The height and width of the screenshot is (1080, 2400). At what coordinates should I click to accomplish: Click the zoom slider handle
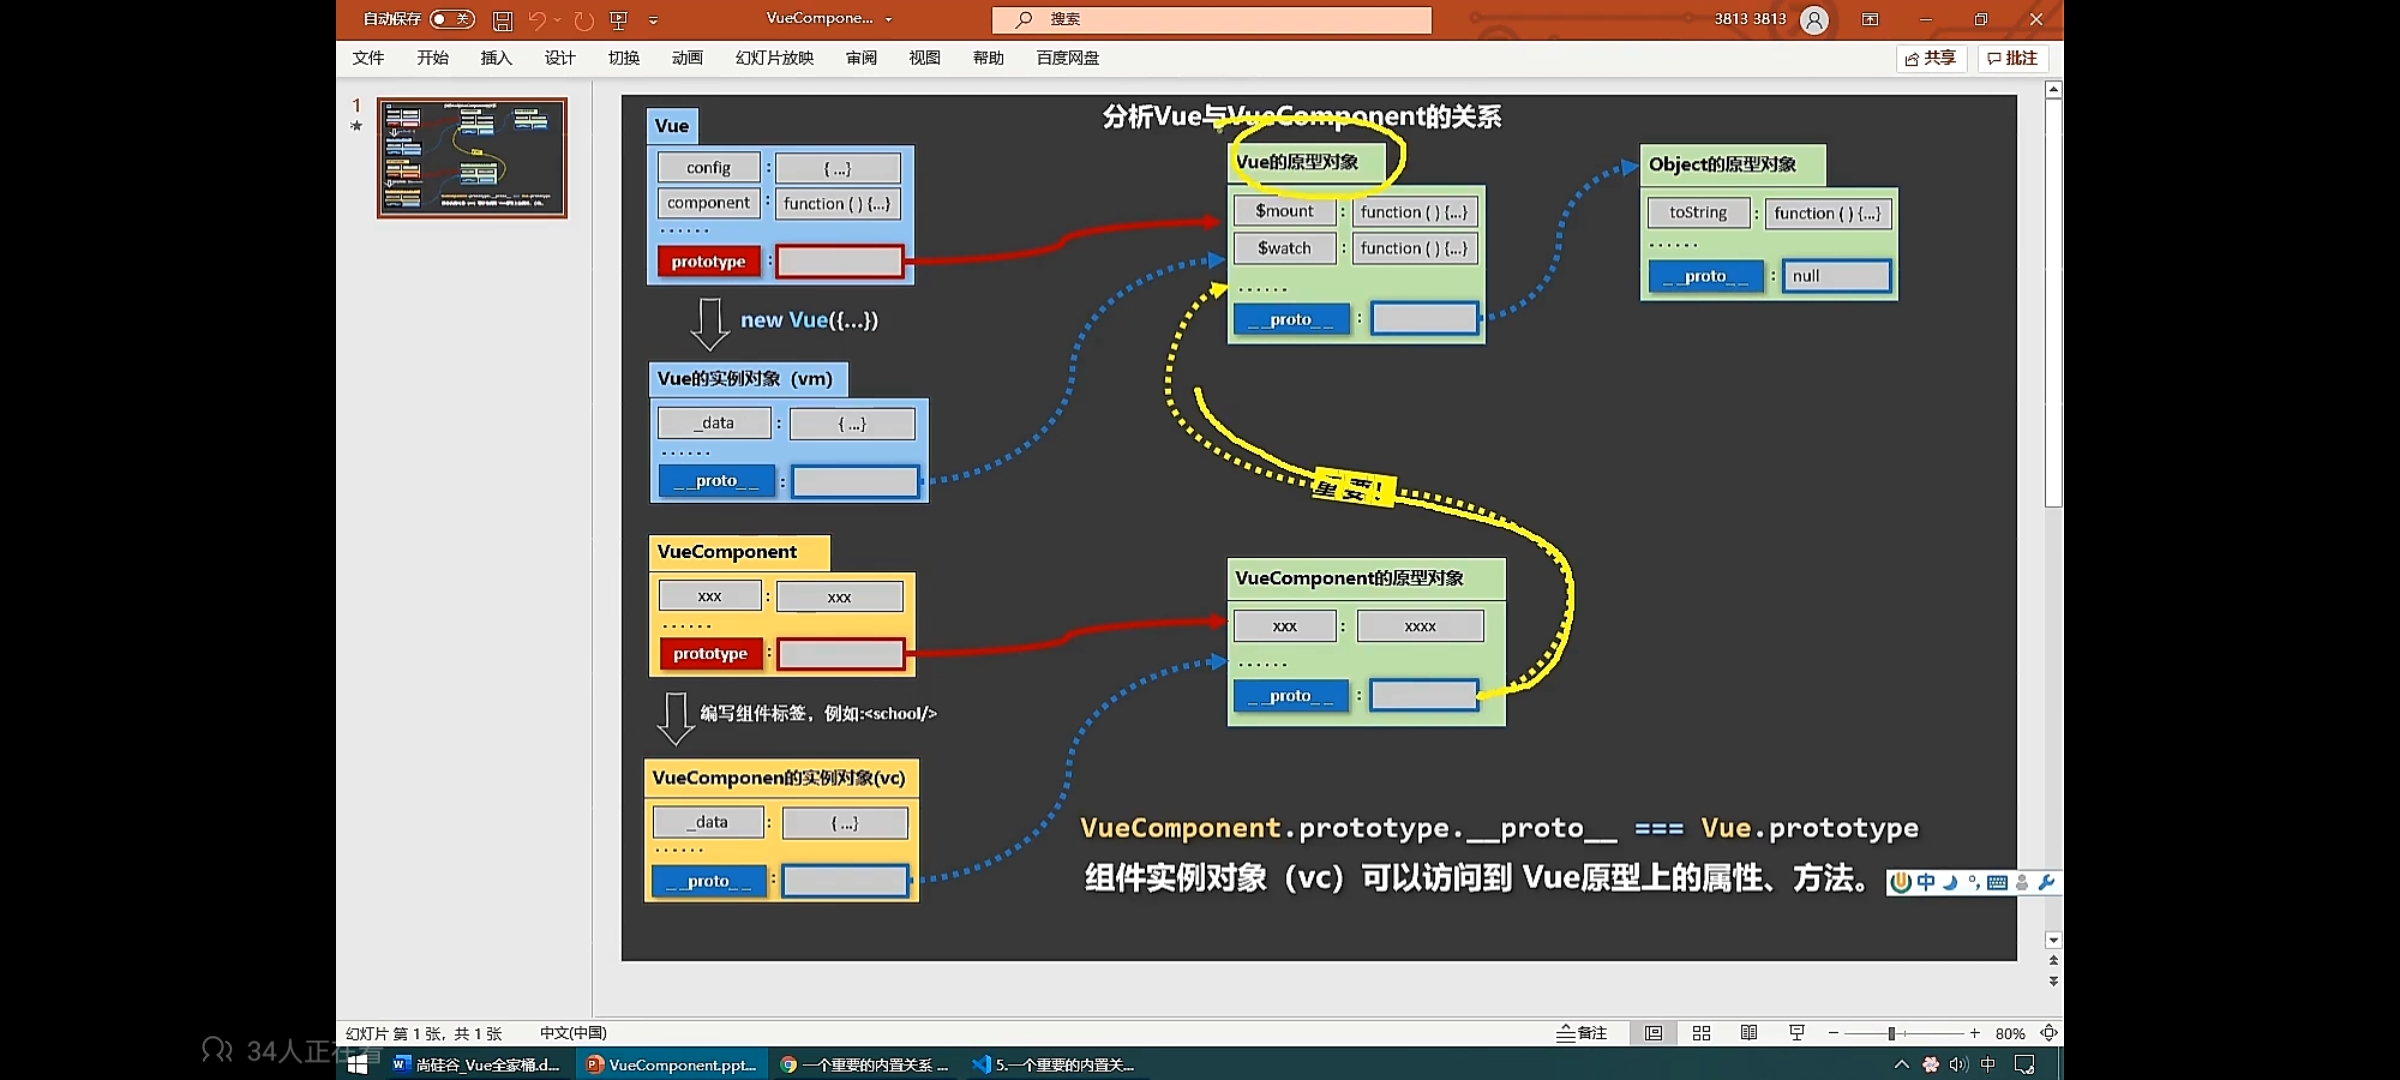[1891, 1033]
